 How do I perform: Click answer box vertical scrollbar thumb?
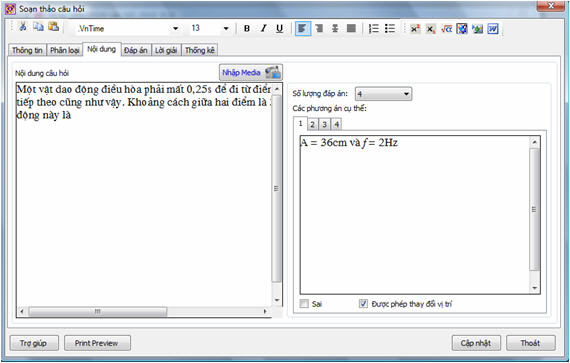534,209
